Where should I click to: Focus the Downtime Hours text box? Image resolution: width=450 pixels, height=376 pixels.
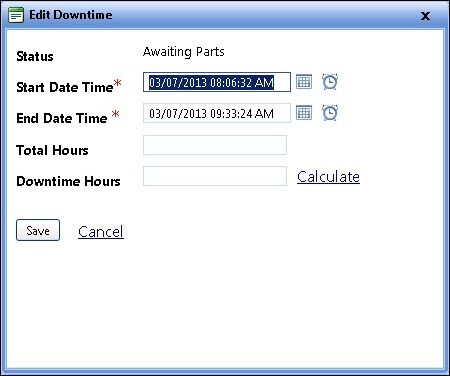pos(215,176)
